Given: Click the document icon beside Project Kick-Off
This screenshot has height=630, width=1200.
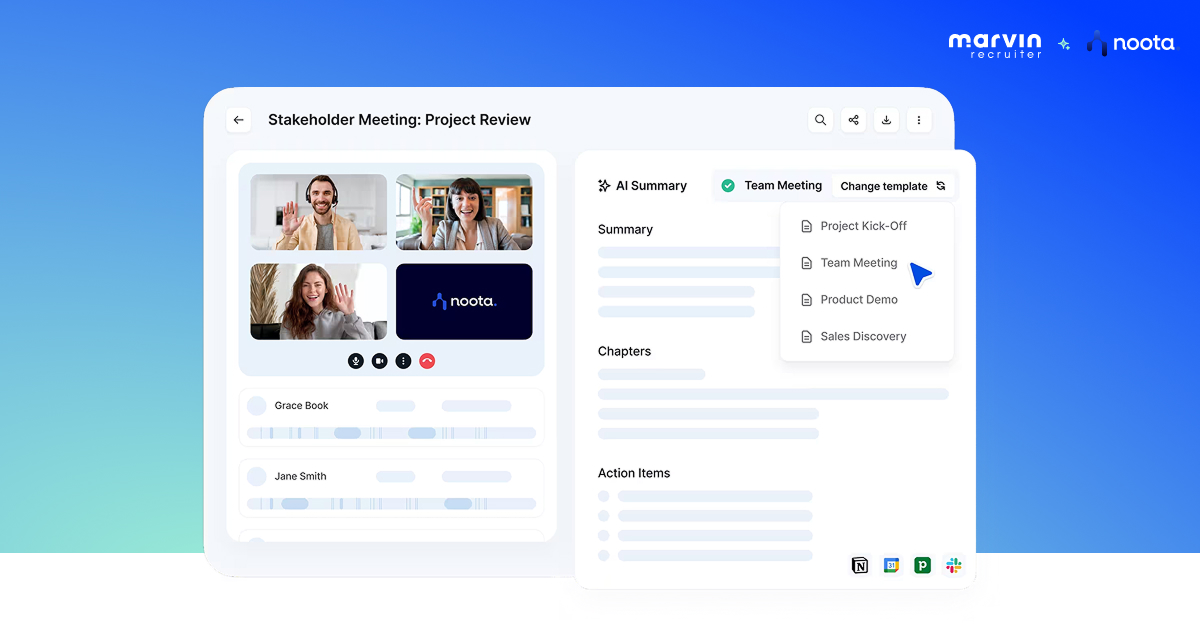Looking at the screenshot, I should pos(807,227).
